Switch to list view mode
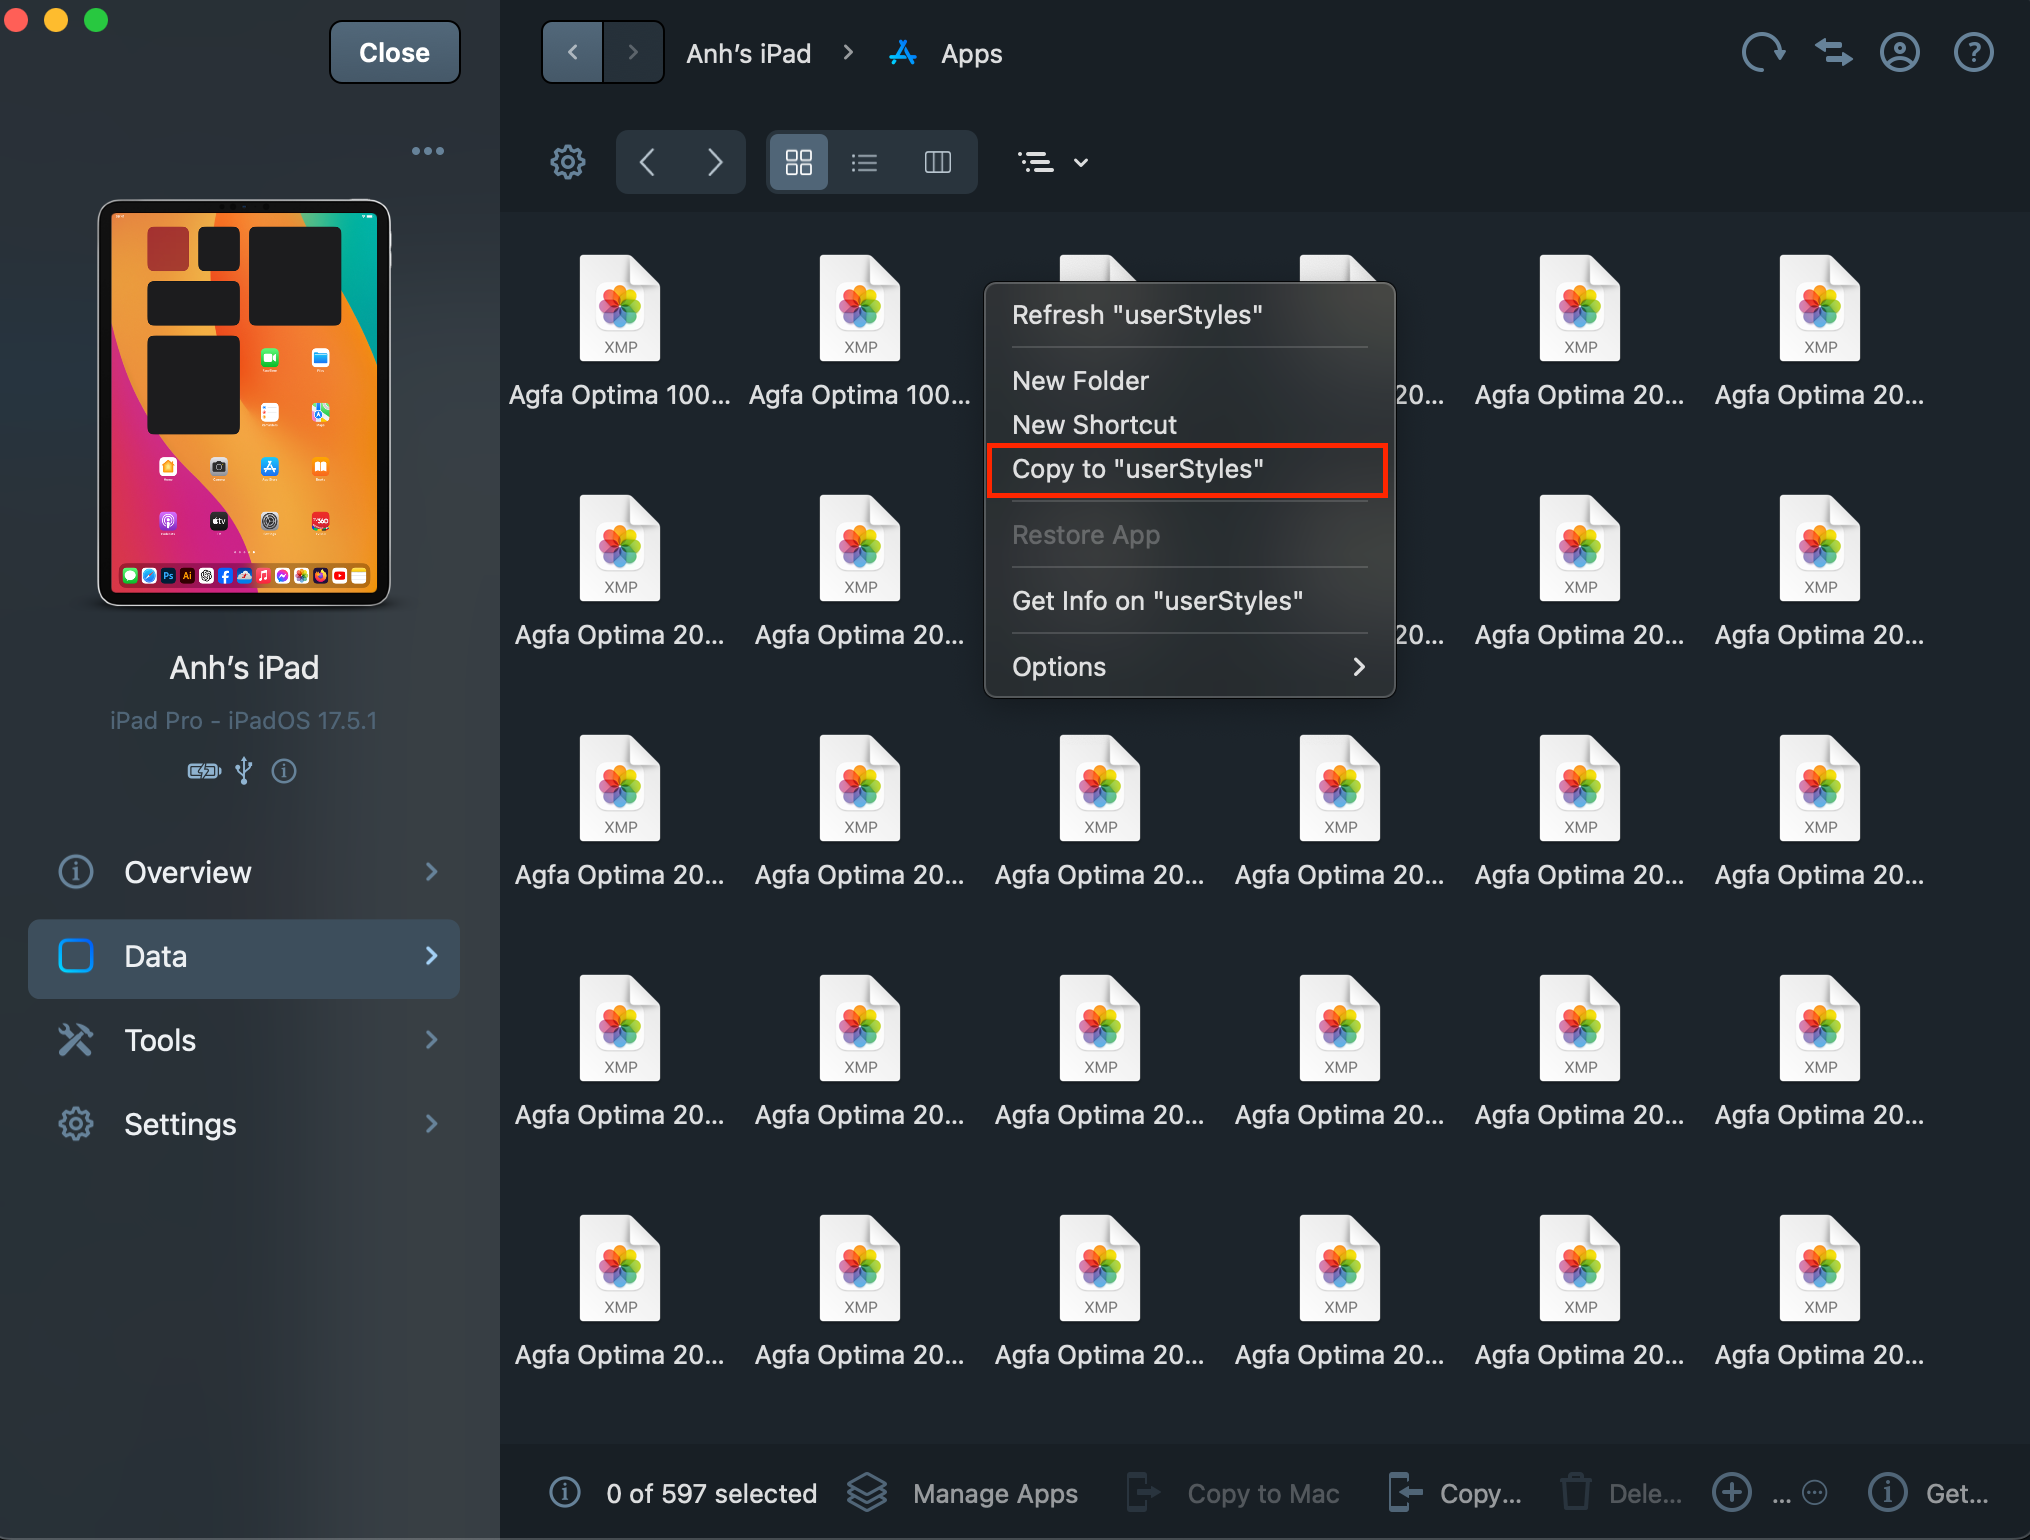This screenshot has height=1540, width=2030. (863, 161)
